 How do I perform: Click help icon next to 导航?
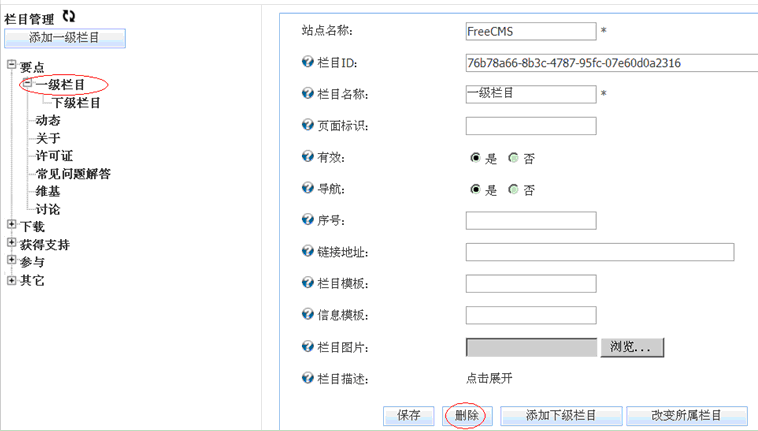click(x=307, y=187)
